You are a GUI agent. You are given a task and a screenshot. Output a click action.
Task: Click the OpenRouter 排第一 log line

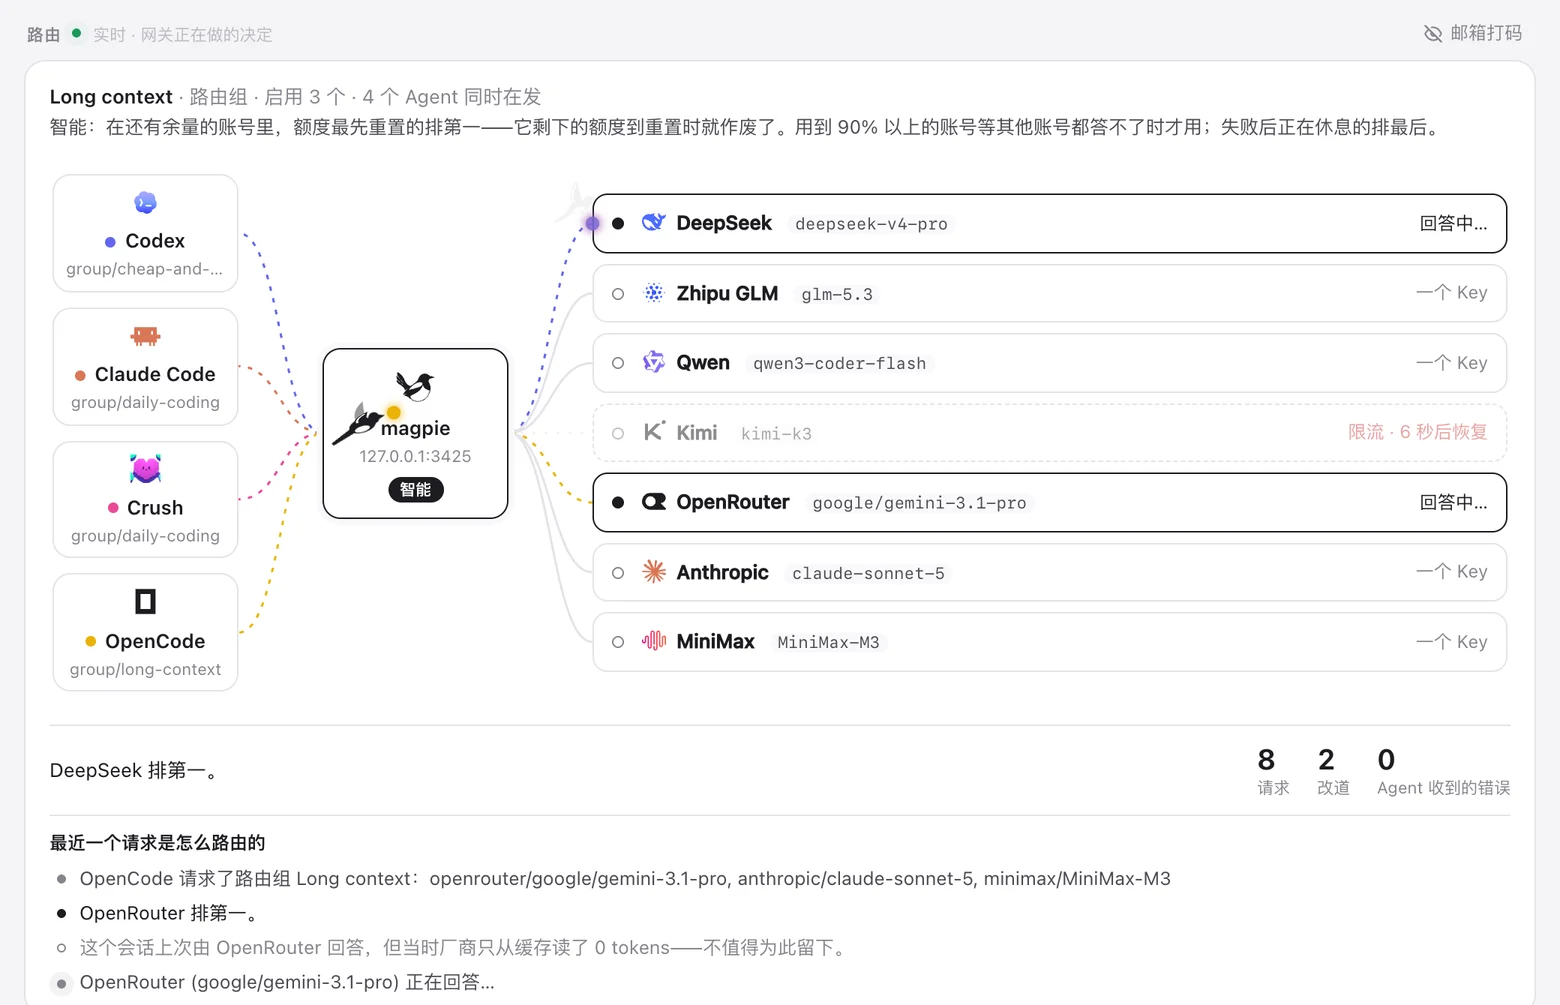(x=170, y=913)
